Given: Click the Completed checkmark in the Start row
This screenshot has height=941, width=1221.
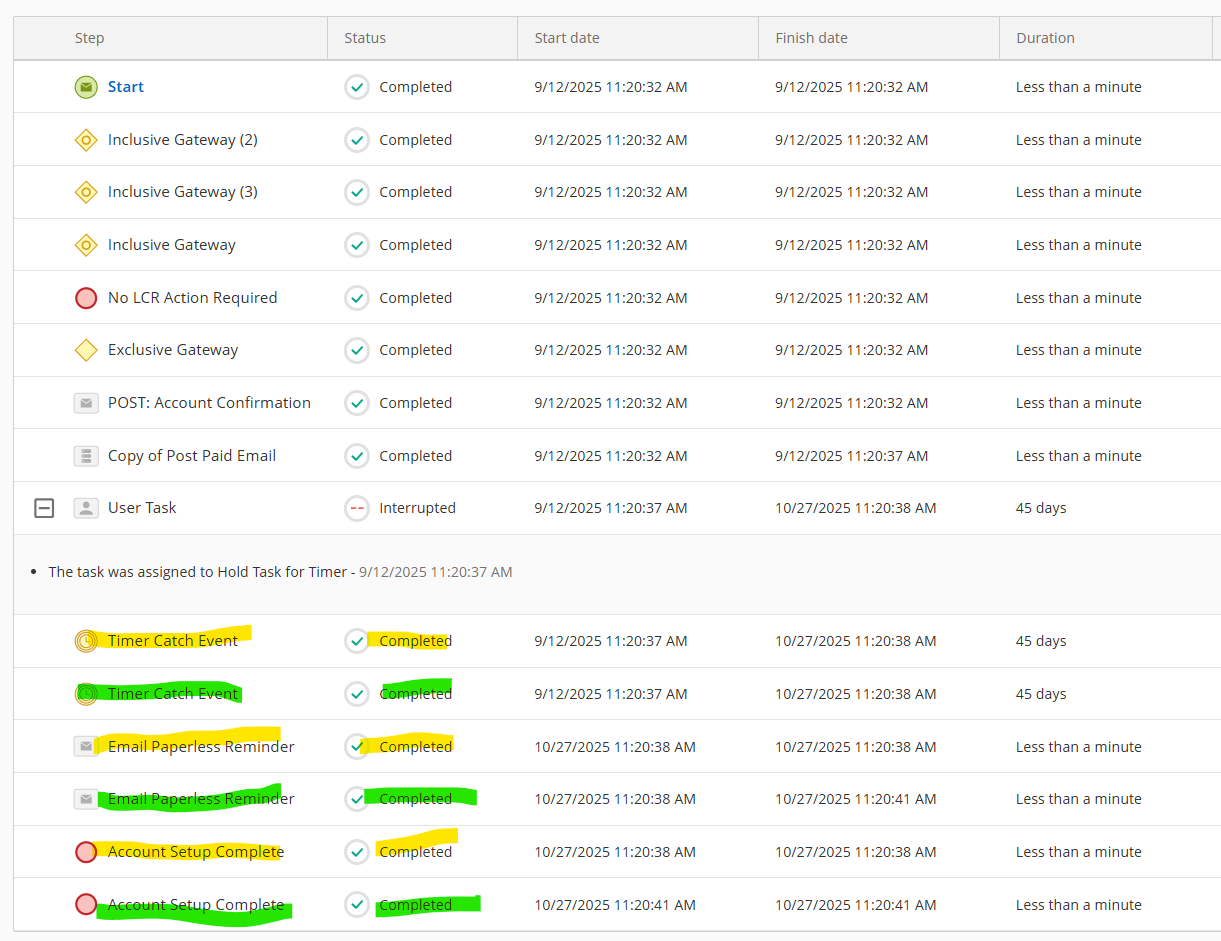Looking at the screenshot, I should pyautogui.click(x=357, y=87).
